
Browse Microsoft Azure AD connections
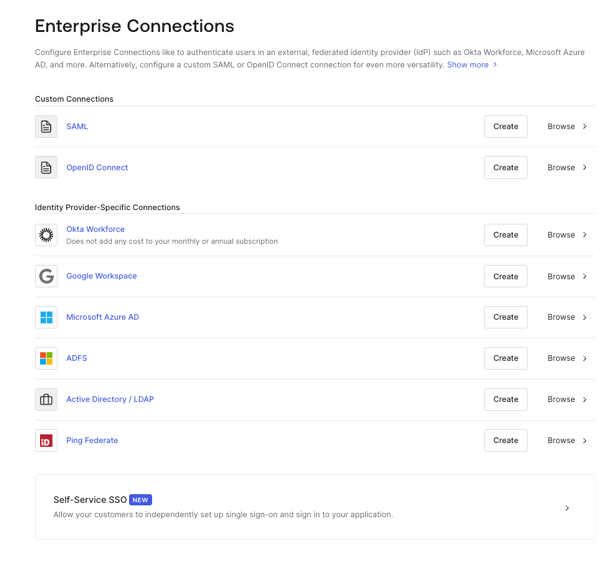point(567,317)
